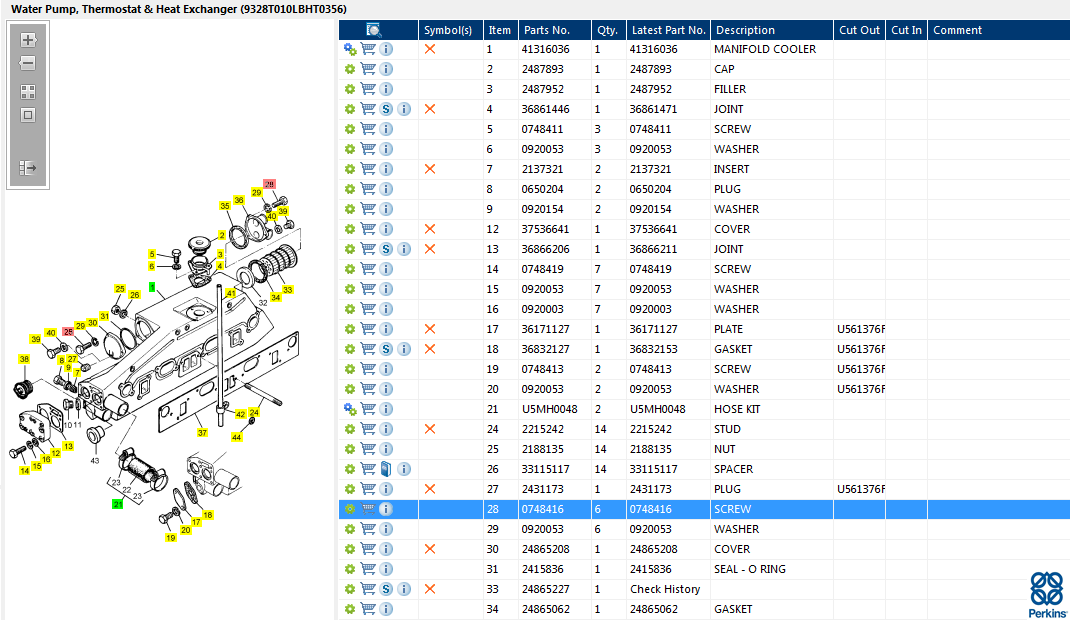Click the list export icon in diagram toolbar
The height and width of the screenshot is (620, 1070).
pos(28,168)
